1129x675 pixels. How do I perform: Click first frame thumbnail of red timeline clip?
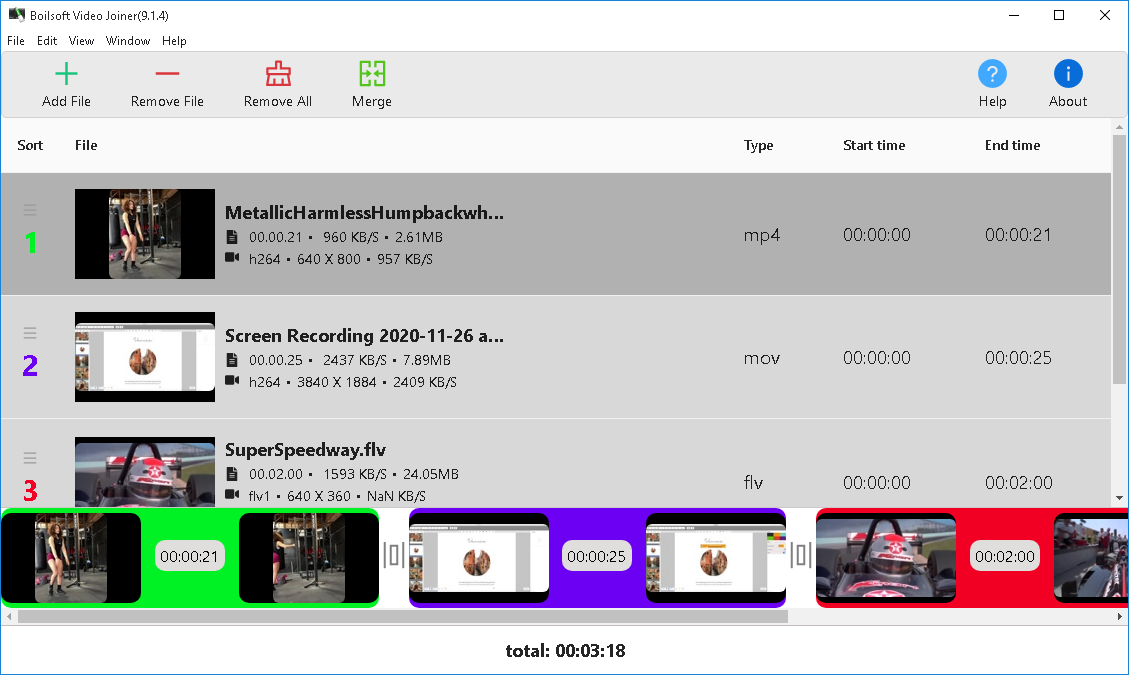[886, 558]
